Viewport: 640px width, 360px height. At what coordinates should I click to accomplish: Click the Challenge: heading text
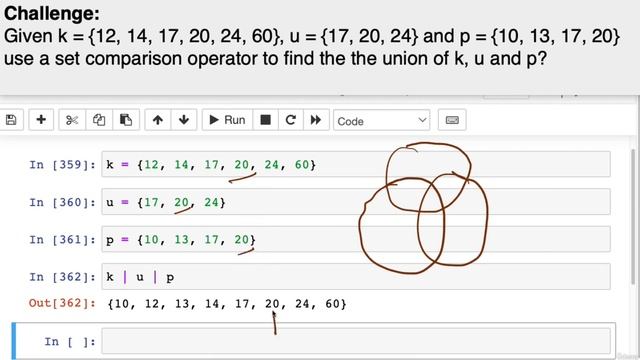click(x=52, y=13)
